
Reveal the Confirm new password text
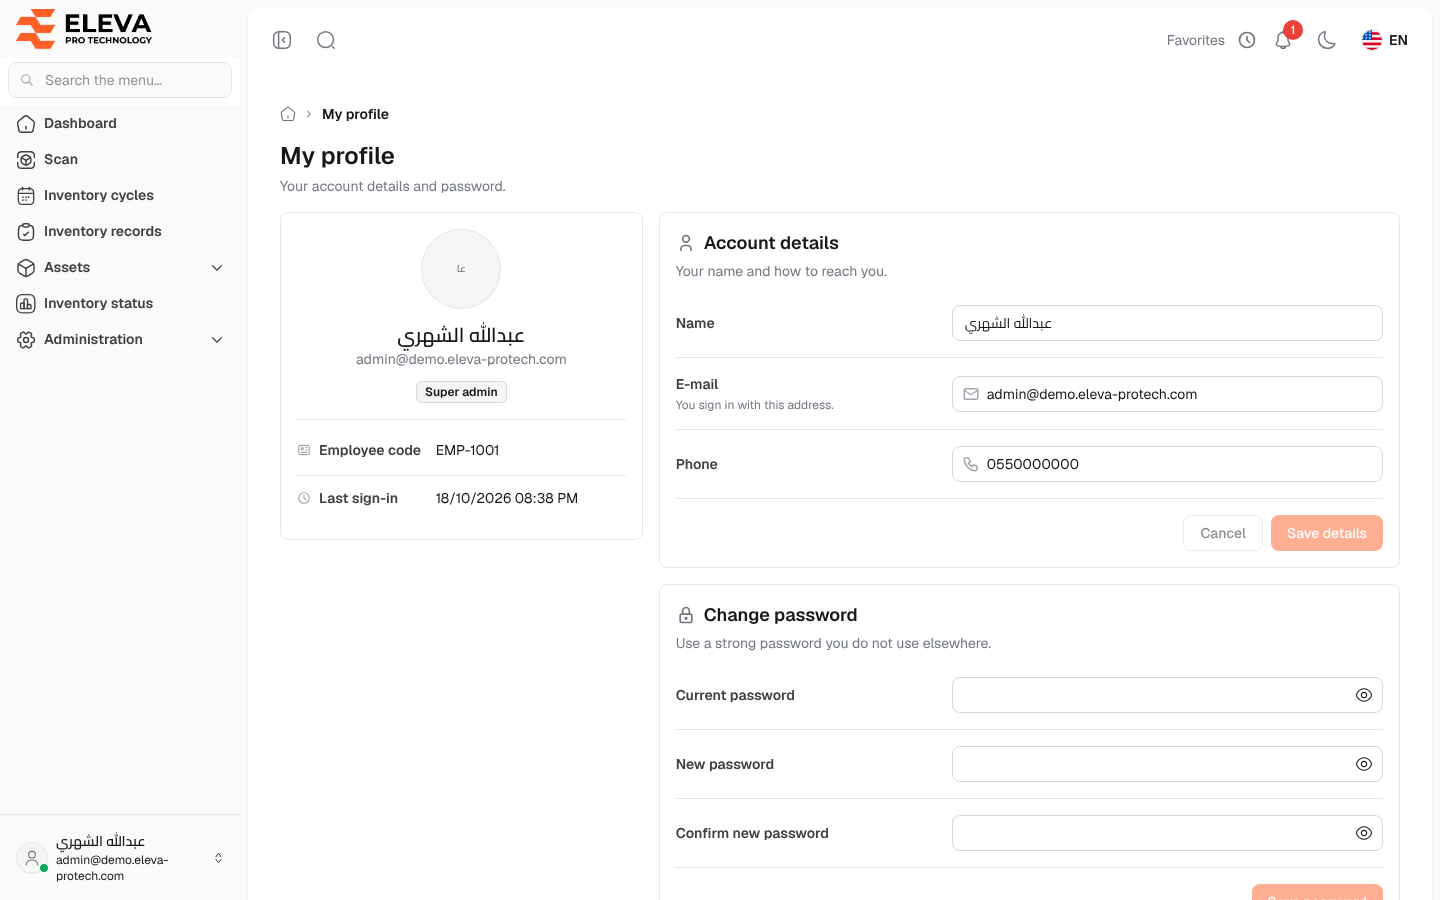pos(1364,833)
